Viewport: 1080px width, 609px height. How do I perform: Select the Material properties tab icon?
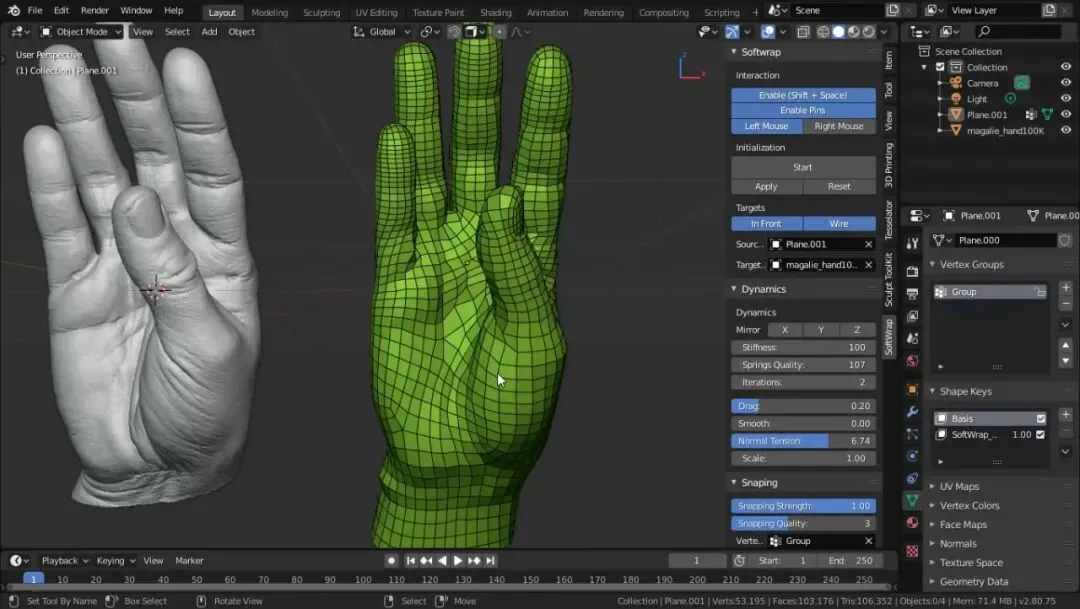pyautogui.click(x=913, y=522)
